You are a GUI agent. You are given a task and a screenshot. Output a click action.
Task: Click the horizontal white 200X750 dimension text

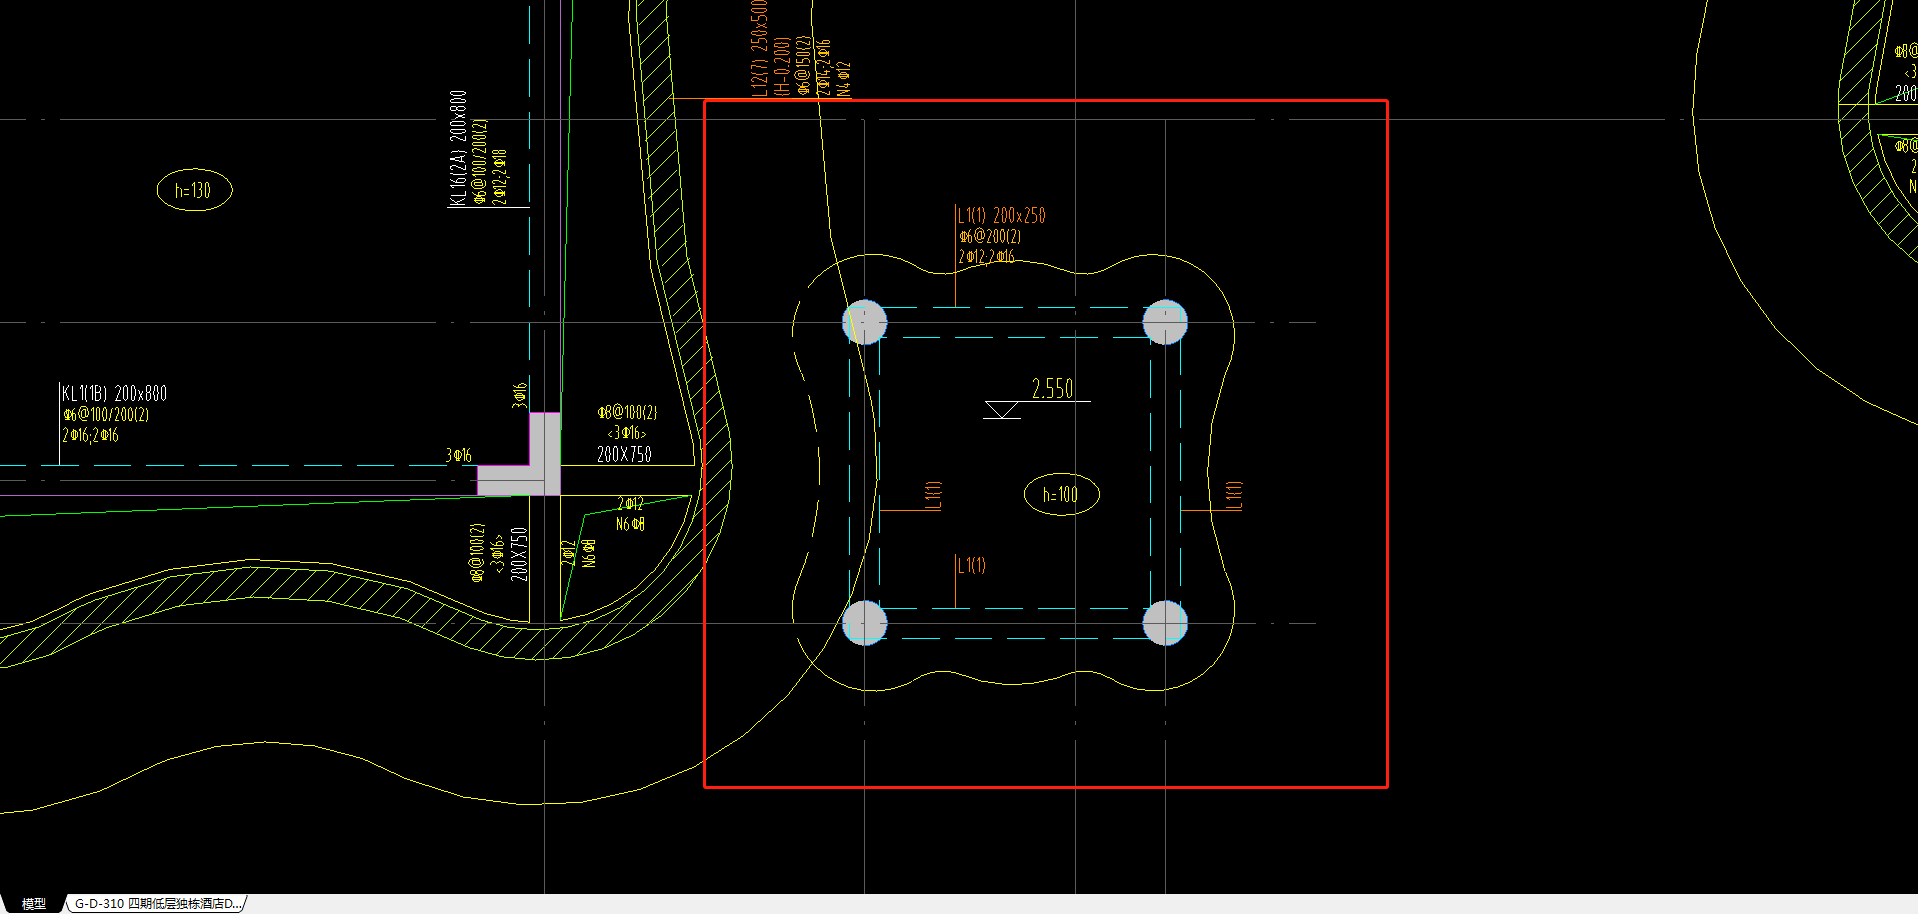point(624,454)
